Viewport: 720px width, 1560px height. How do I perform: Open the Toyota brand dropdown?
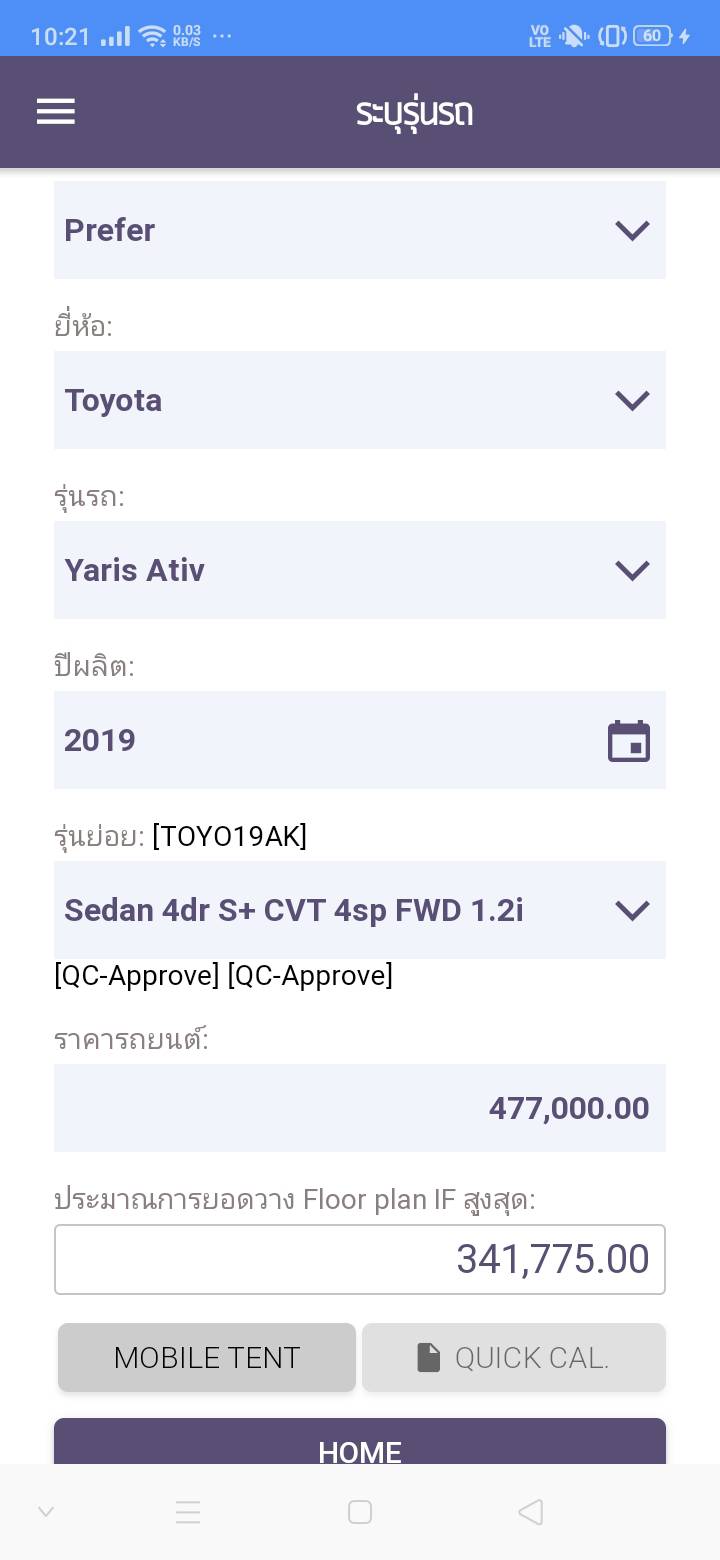[360, 400]
